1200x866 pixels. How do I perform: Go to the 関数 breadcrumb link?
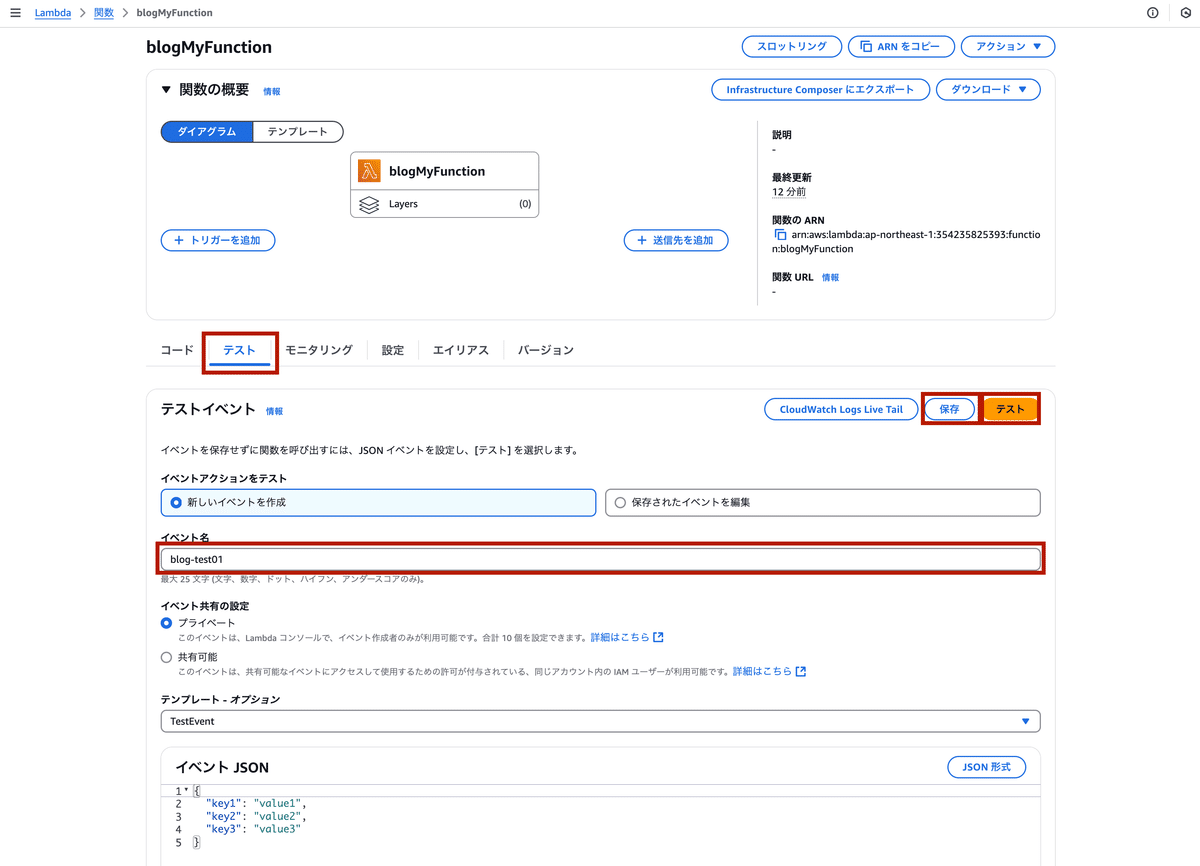104,13
